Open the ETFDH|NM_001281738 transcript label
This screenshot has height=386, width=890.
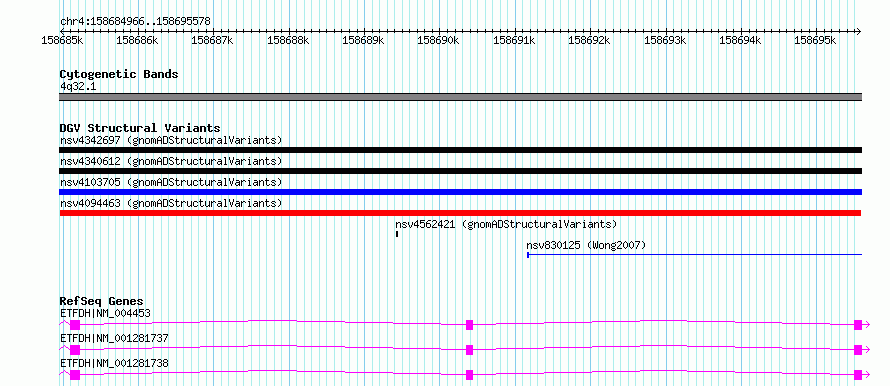114,363
